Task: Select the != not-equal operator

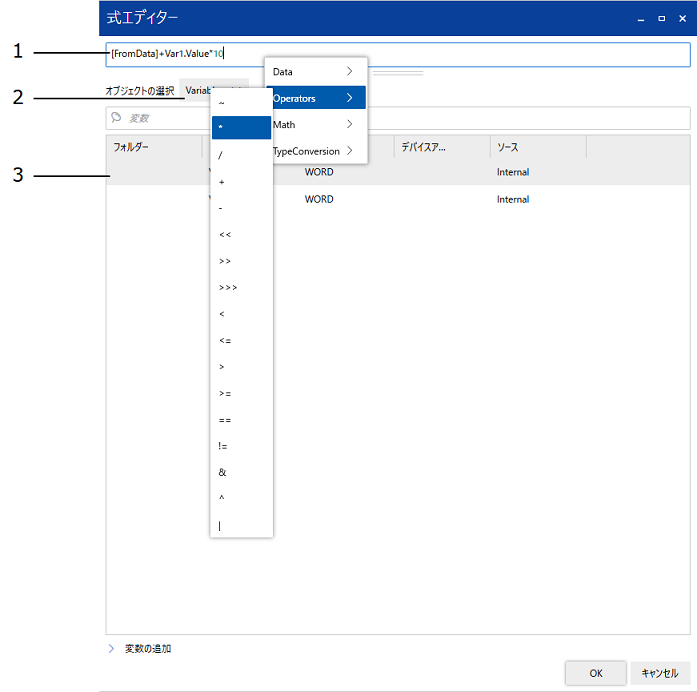Action: pyautogui.click(x=241, y=446)
